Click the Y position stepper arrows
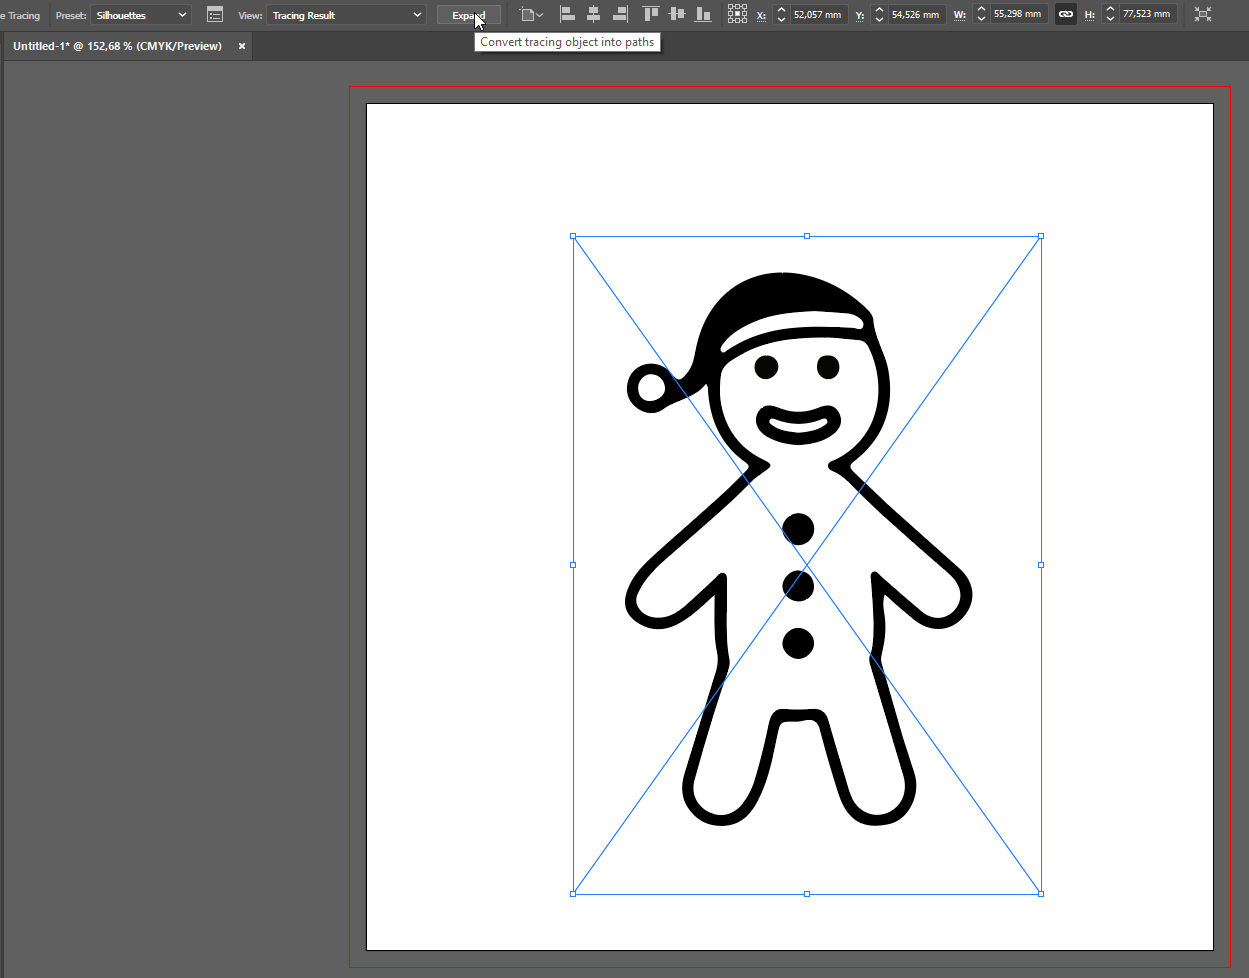This screenshot has height=978, width=1249. (x=879, y=15)
